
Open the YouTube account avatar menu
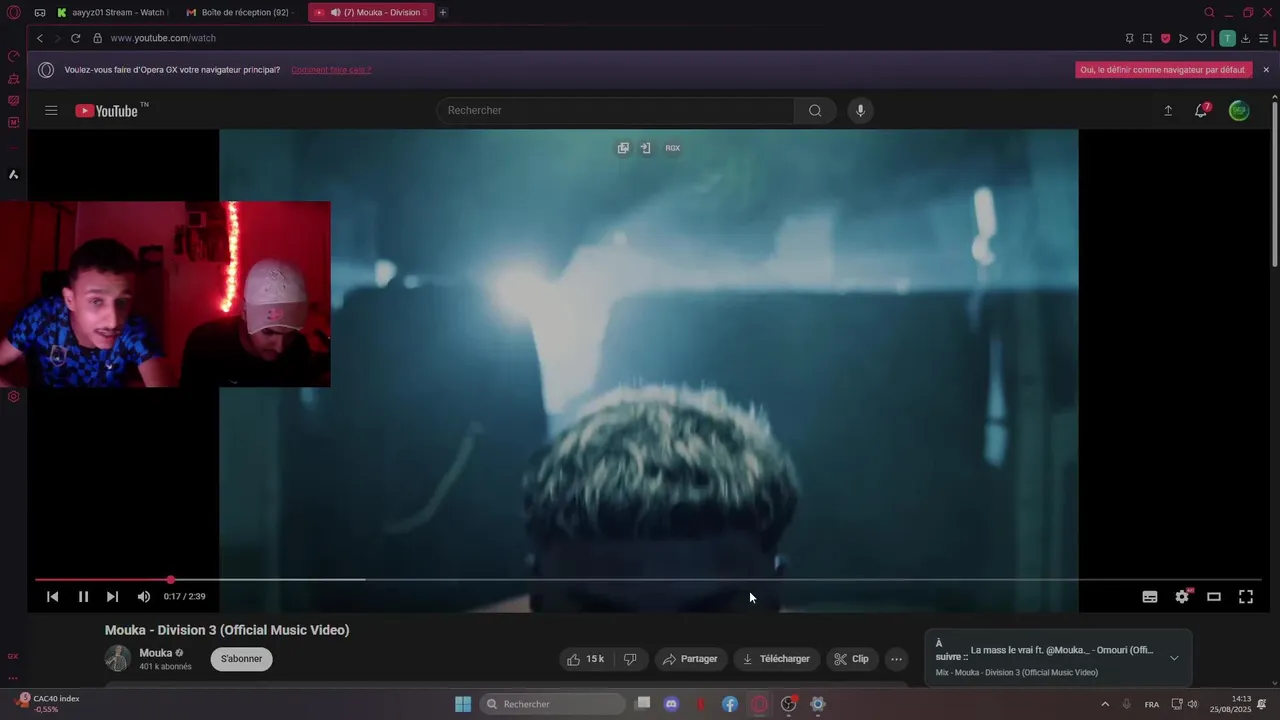pyautogui.click(x=1239, y=111)
